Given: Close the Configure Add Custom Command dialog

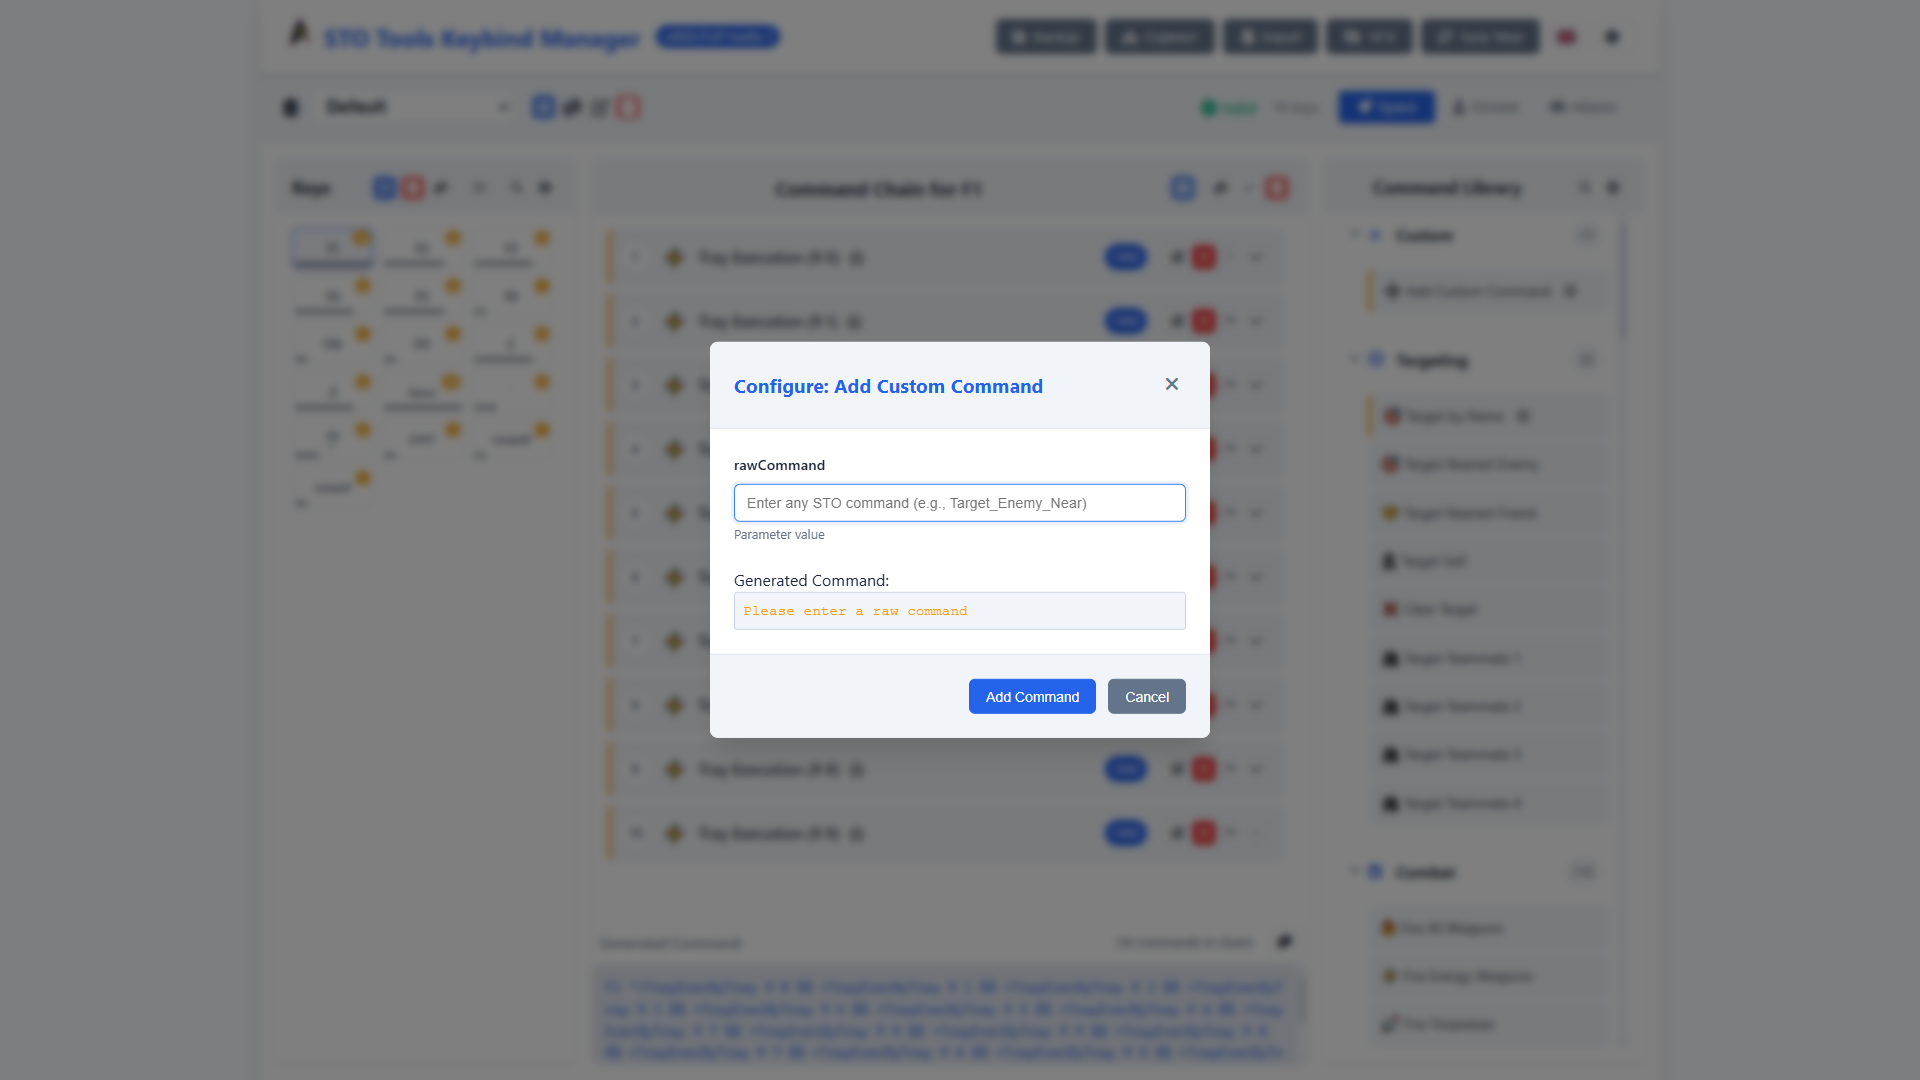Looking at the screenshot, I should [x=1171, y=384].
